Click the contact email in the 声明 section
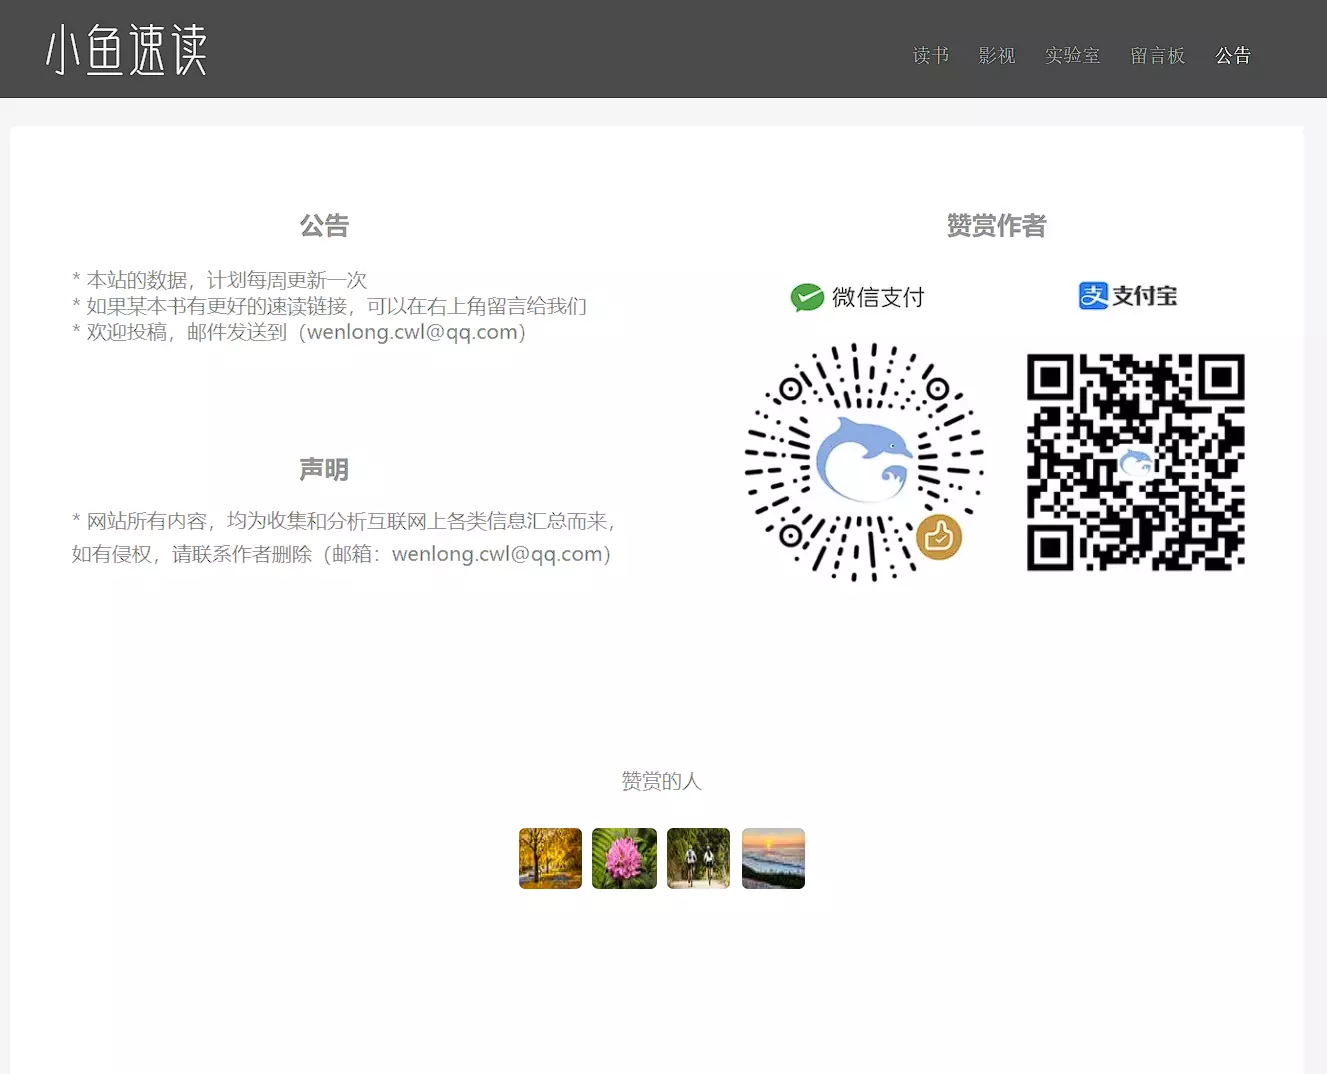 [x=497, y=554]
